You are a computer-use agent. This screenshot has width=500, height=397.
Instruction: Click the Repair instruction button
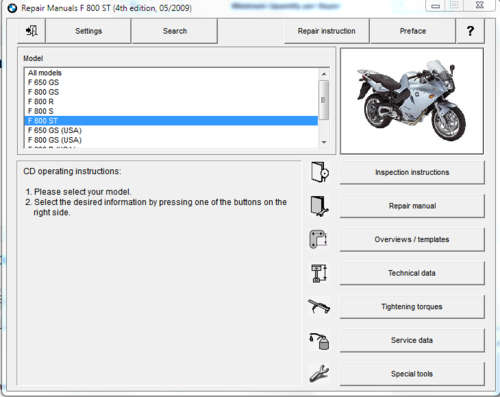coord(326,31)
